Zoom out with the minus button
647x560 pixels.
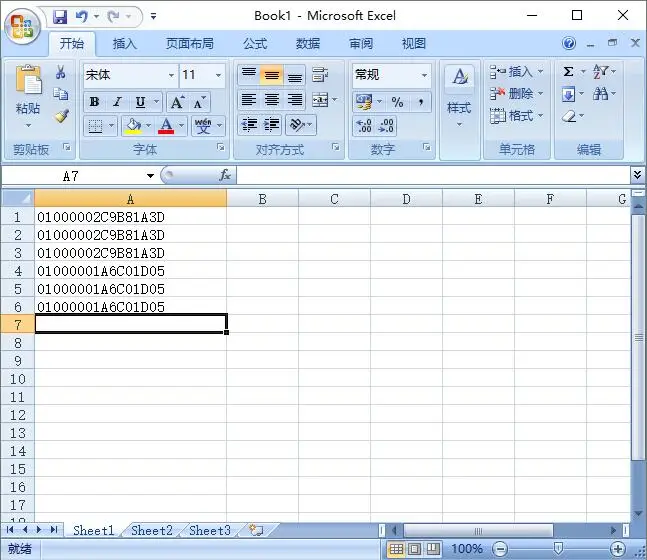point(500,549)
